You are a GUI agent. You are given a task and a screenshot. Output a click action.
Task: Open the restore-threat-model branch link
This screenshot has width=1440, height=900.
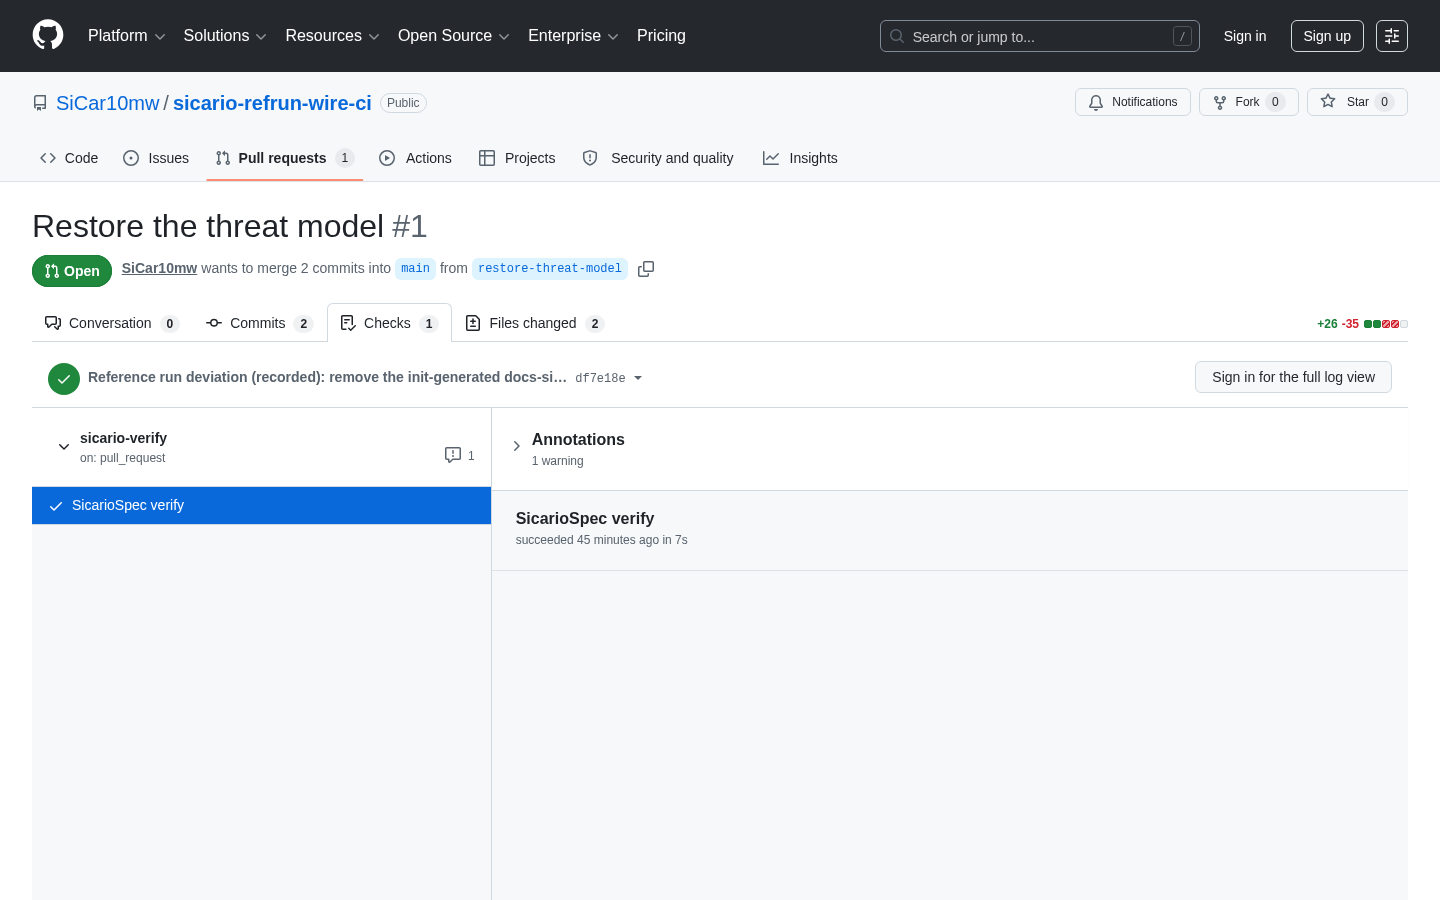(550, 268)
